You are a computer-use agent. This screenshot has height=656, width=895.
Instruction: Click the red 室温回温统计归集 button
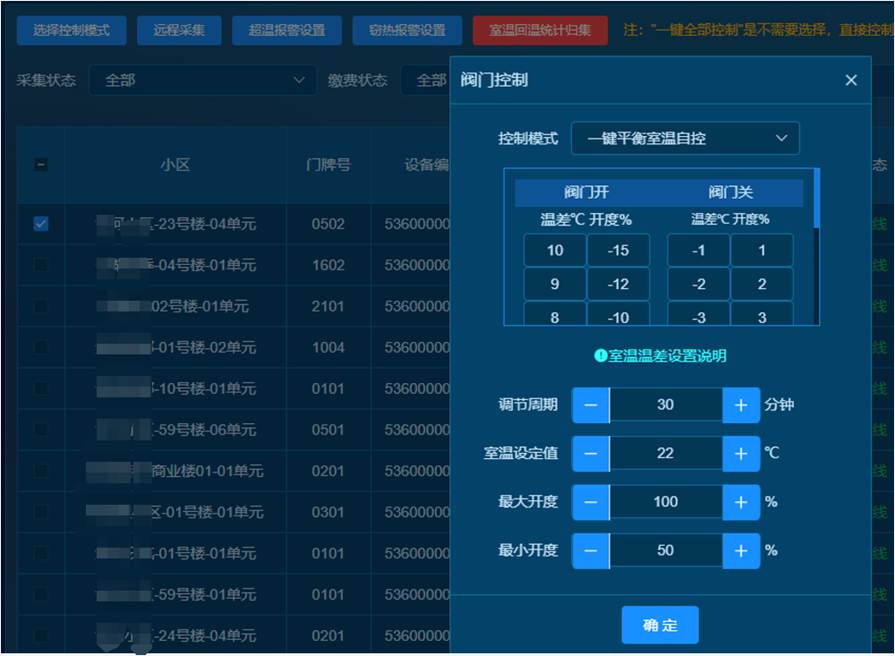[x=540, y=30]
